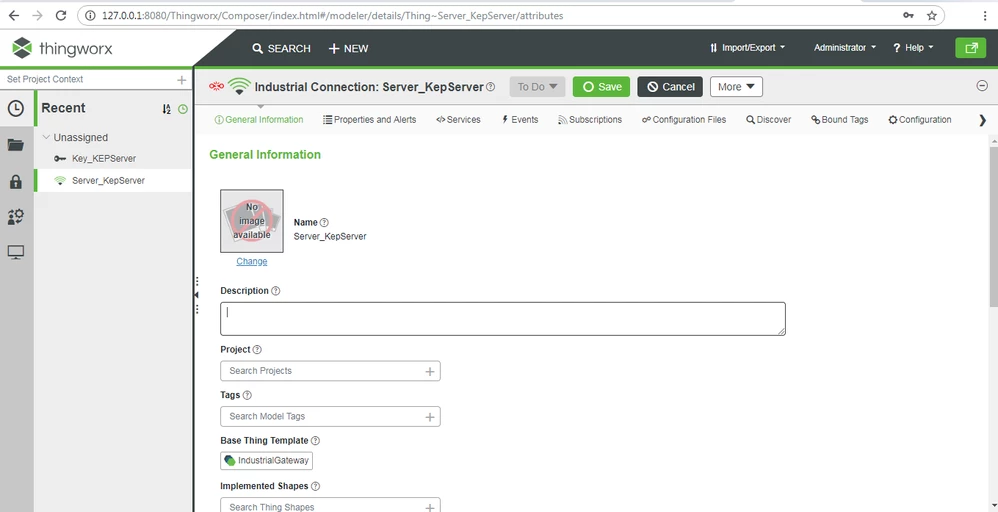The width and height of the screenshot is (998, 512).
Task: Click help icon beside Project label
Action: click(x=257, y=349)
